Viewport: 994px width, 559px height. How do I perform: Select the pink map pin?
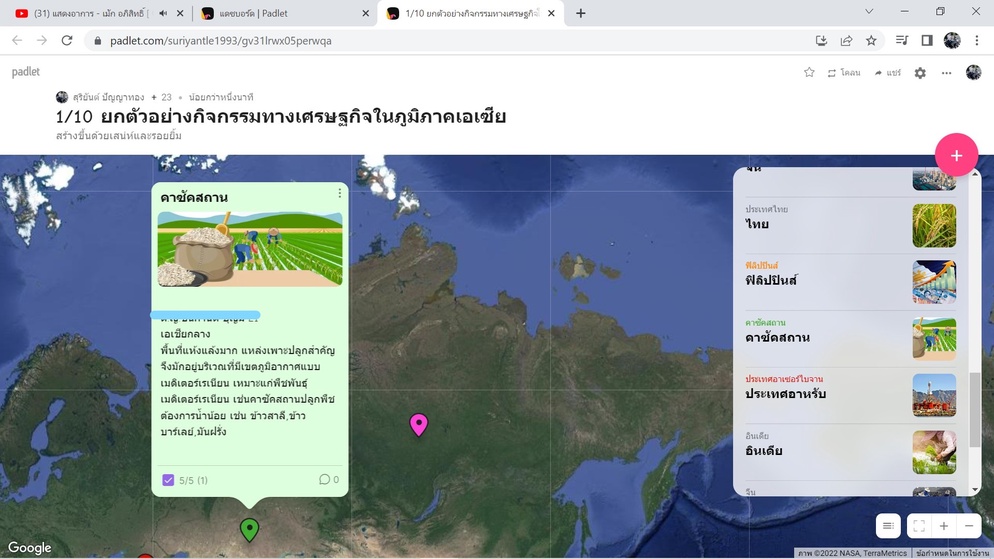coord(418,424)
